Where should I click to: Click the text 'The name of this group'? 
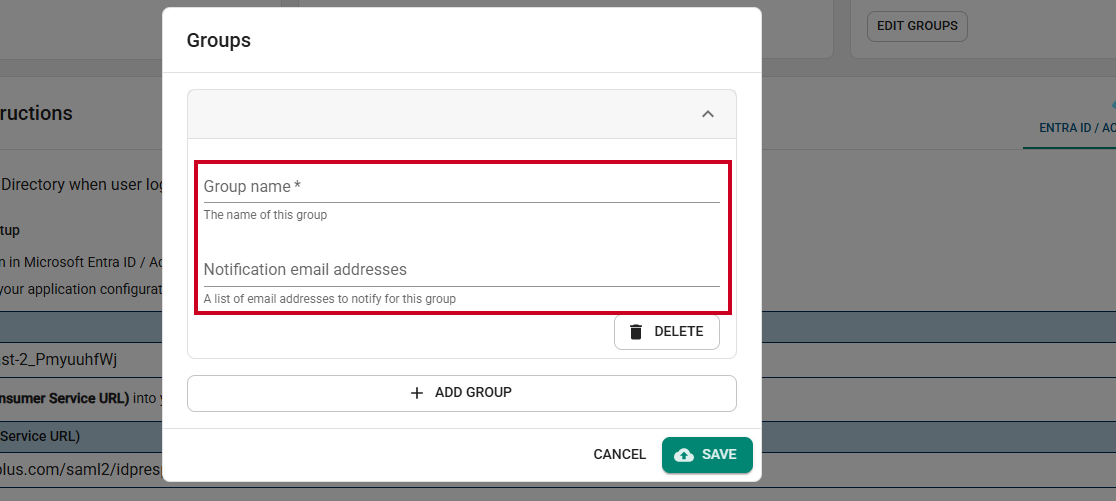click(265, 215)
